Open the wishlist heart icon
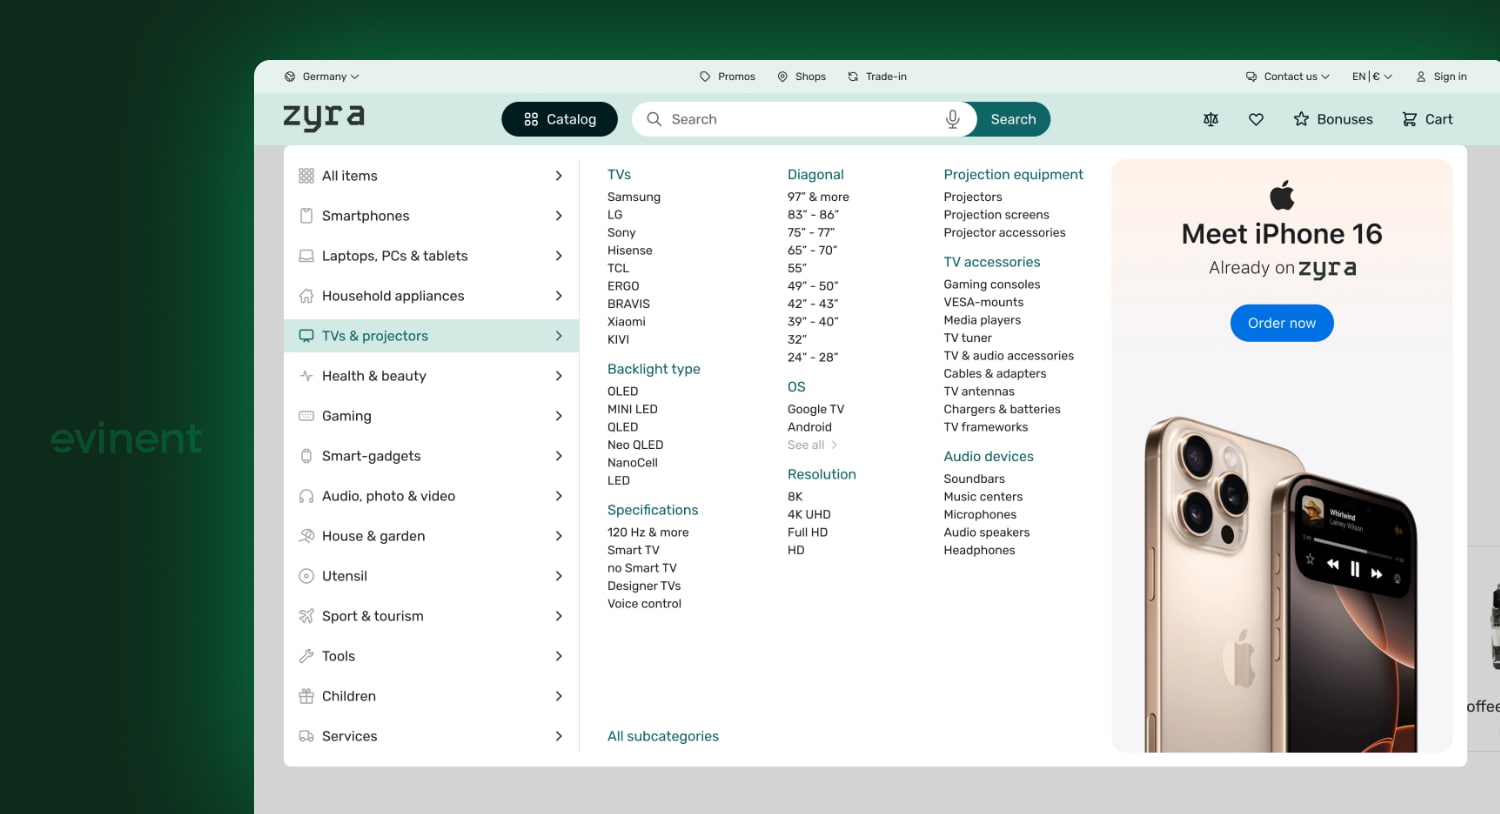Screen dimensions: 1500x814 [x=1256, y=119]
